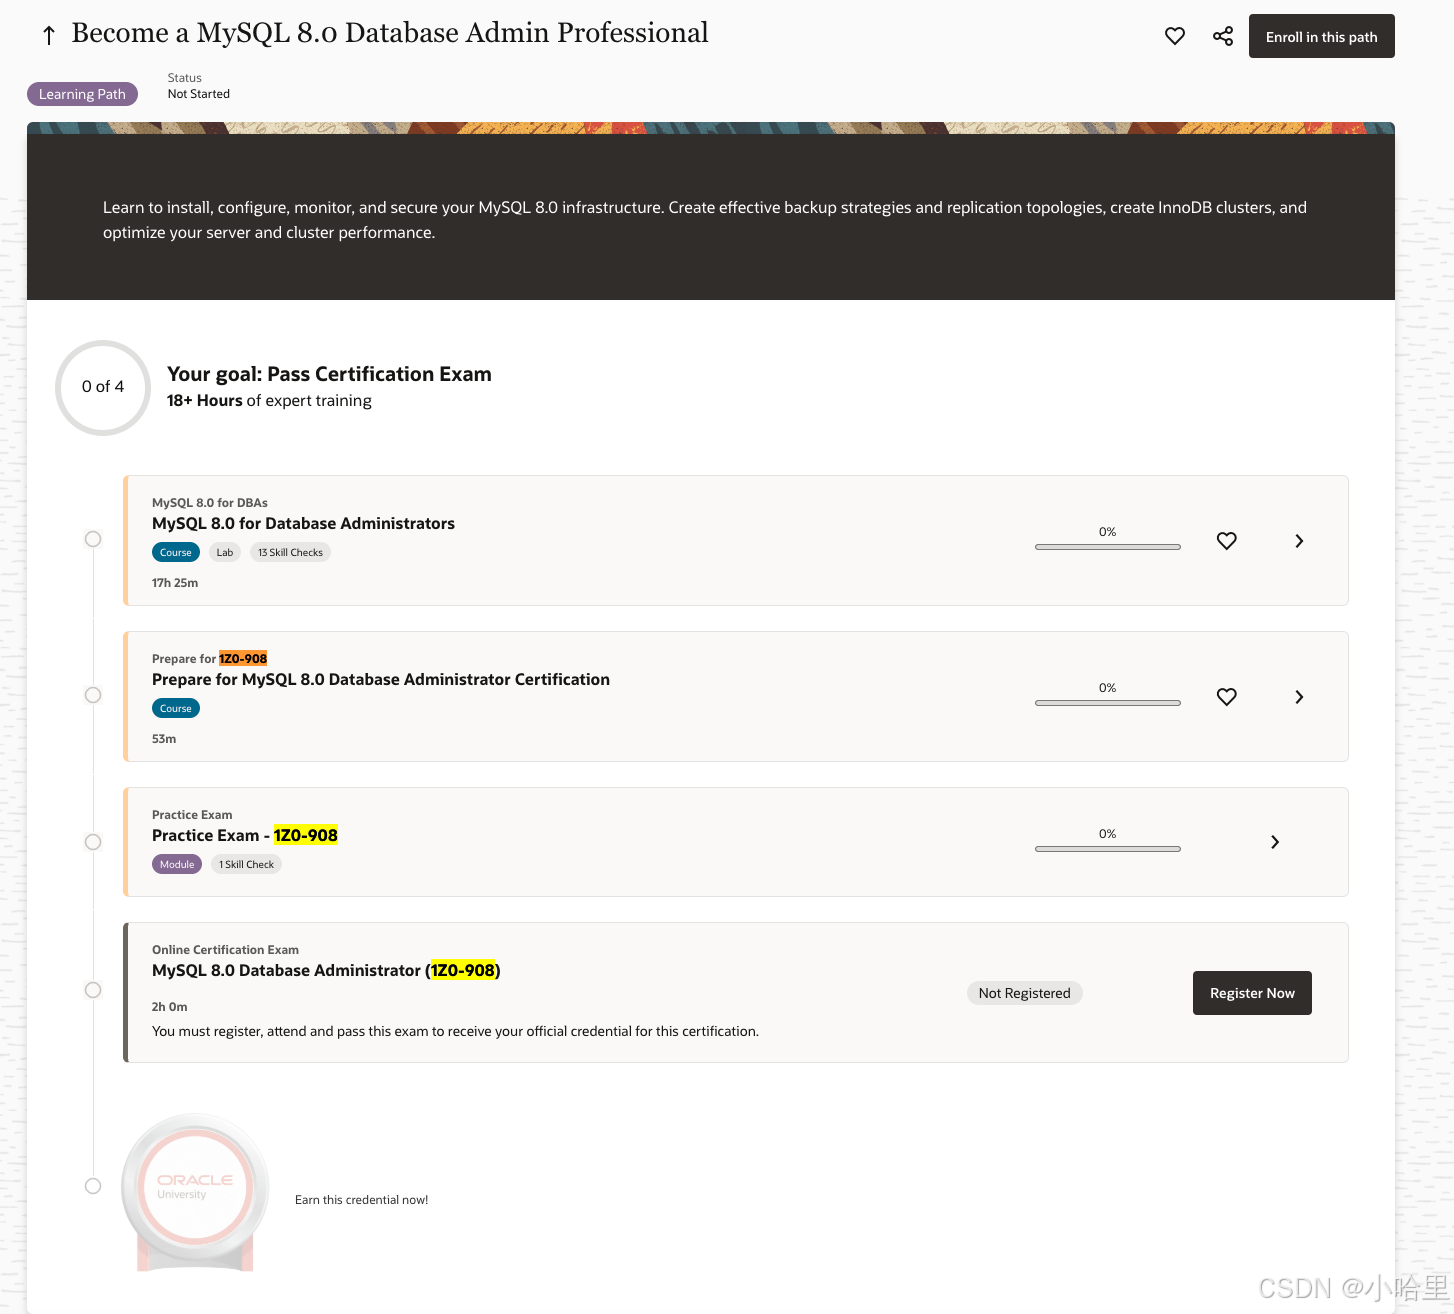Click progress bar of Prepare for MySQL 8.0 Certification
The image size is (1454, 1314).
[1108, 703]
